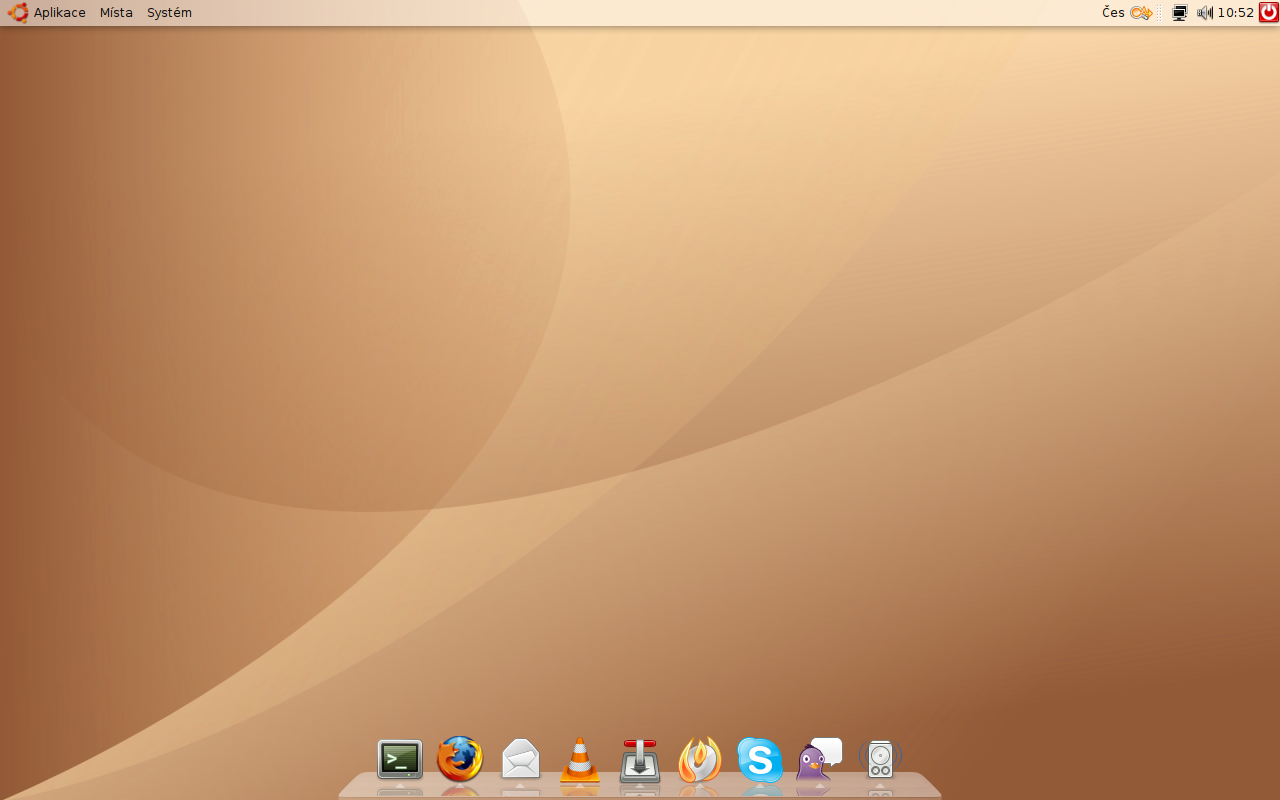Click the dotted applet handle in panel
Image resolution: width=1280 pixels, height=800 pixels.
[1160, 13]
